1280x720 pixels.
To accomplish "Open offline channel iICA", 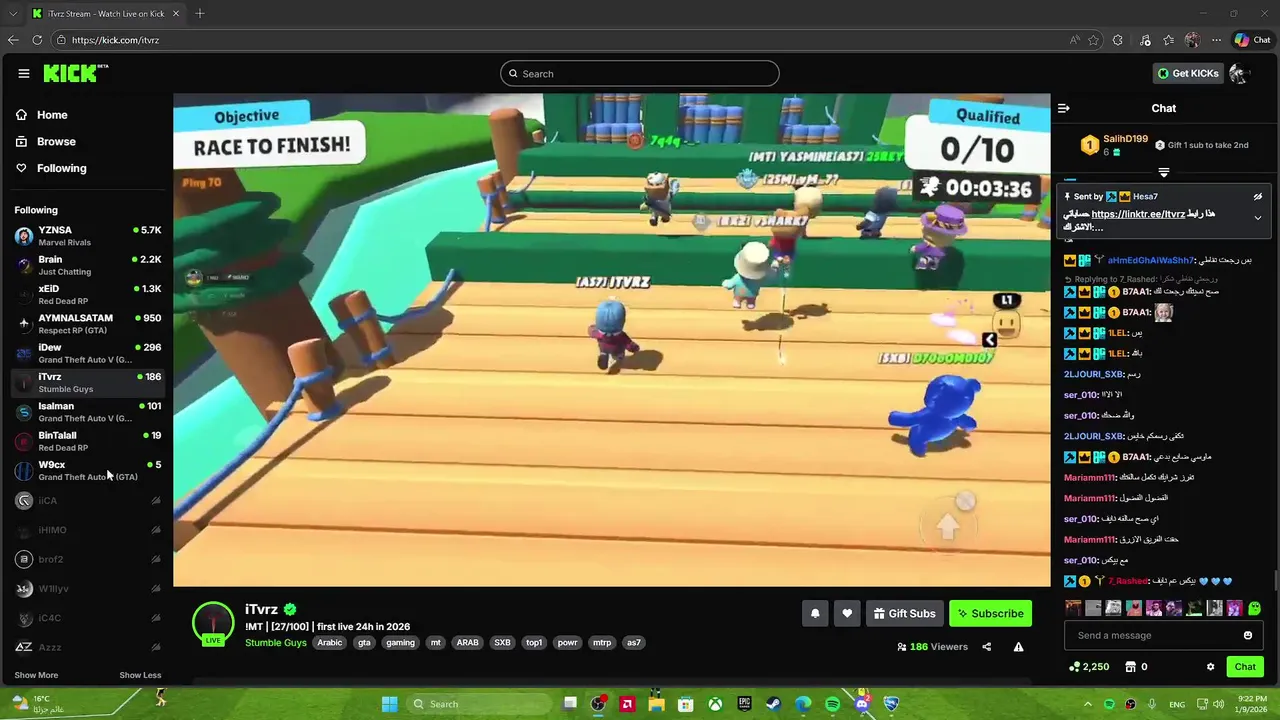I will (x=88, y=500).
